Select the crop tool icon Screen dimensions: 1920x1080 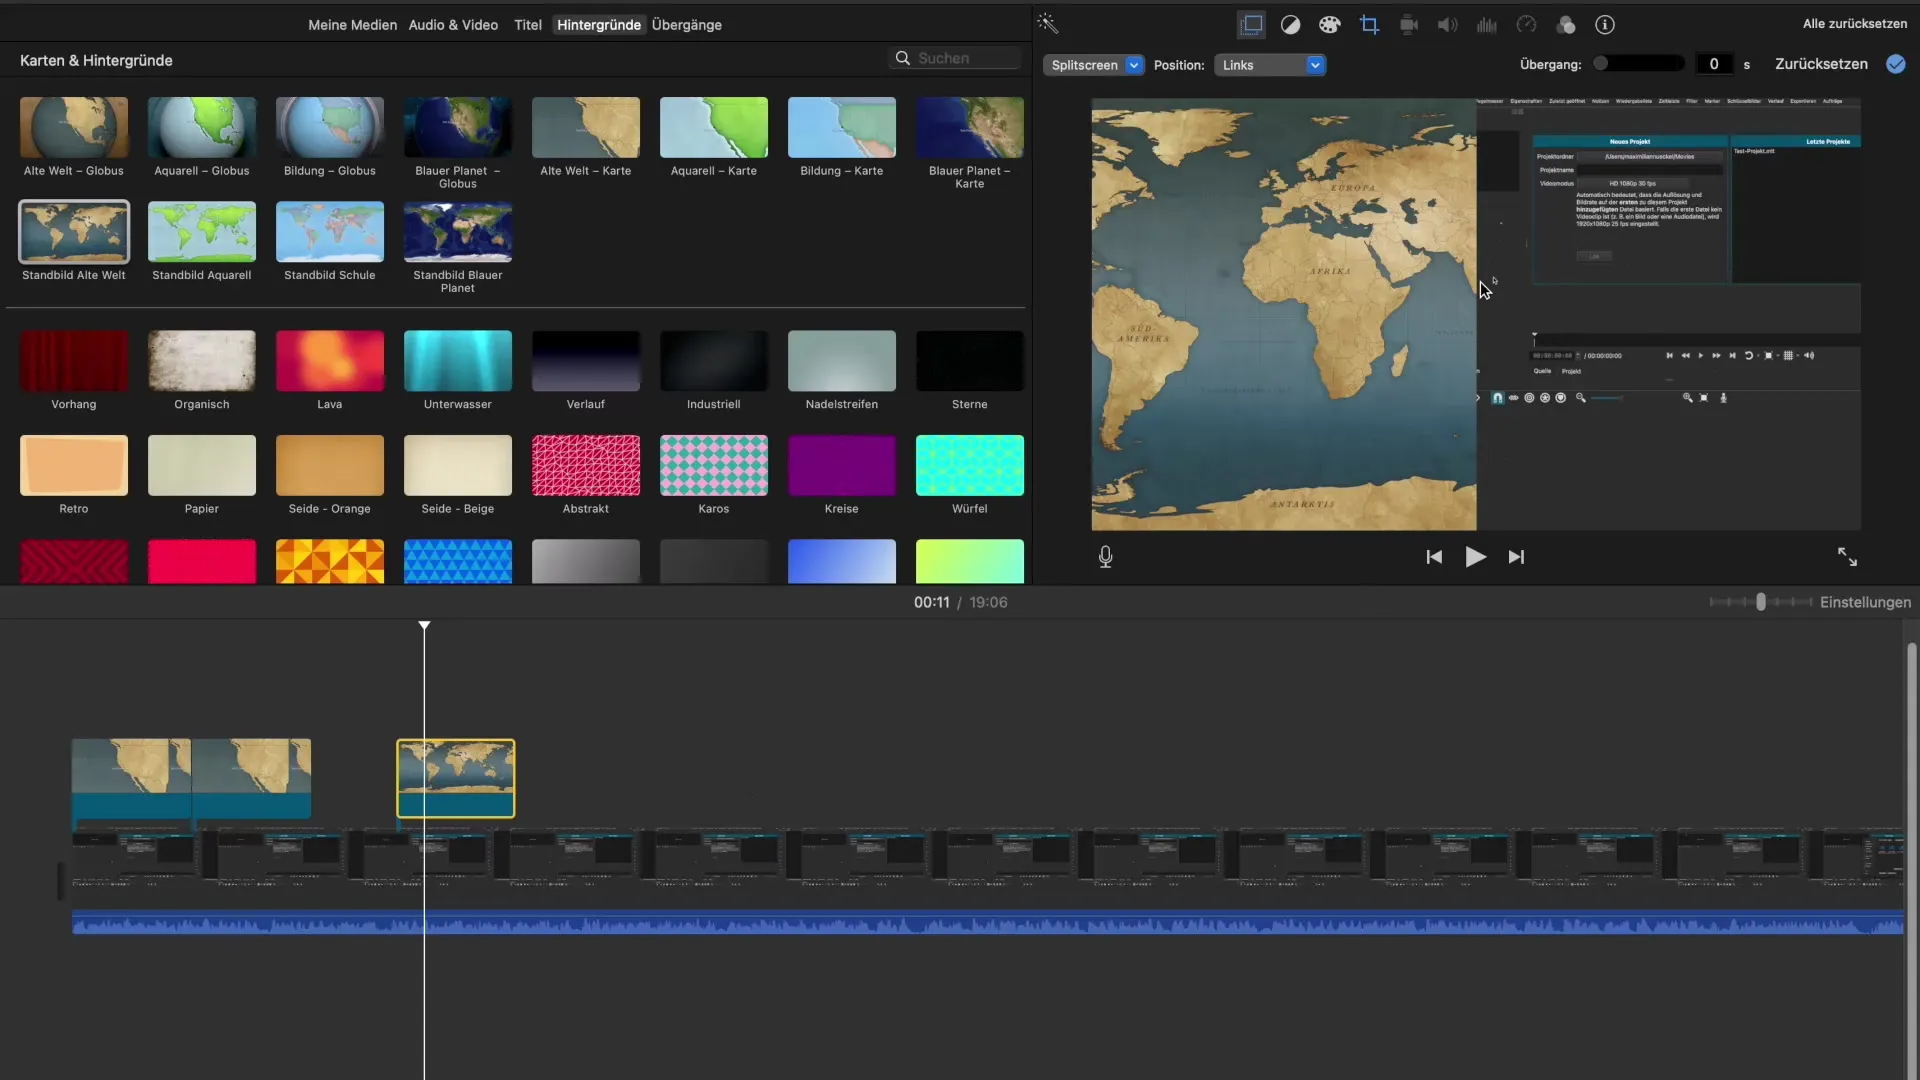(x=1369, y=25)
